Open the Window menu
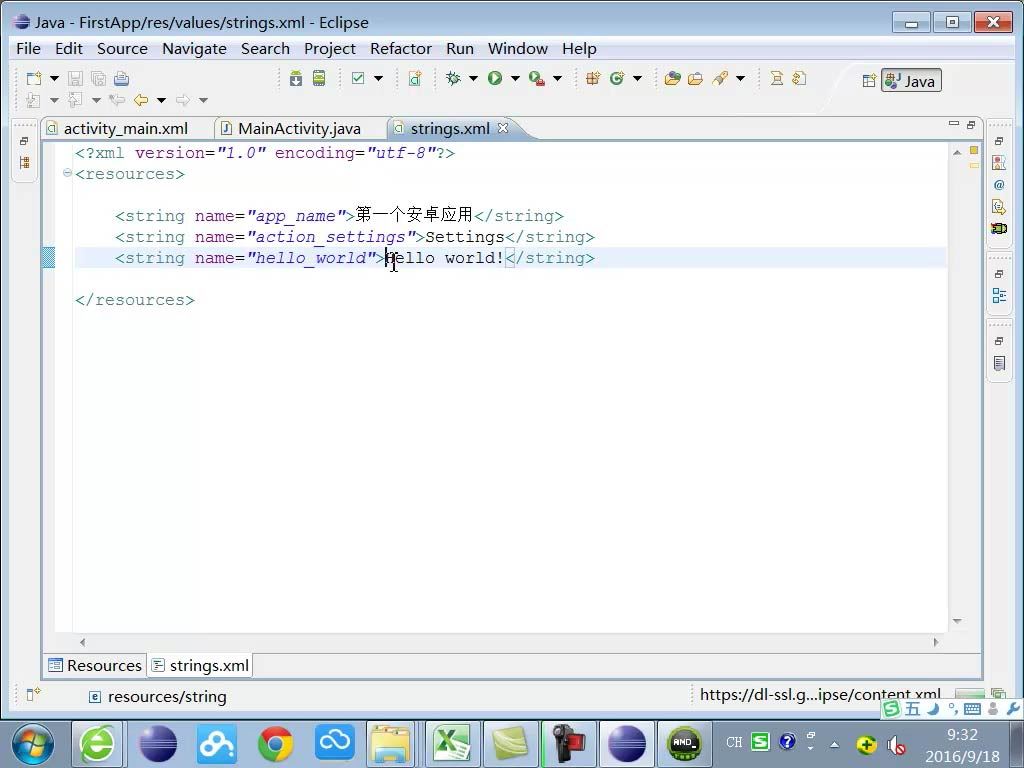The width and height of the screenshot is (1024, 768). tap(518, 48)
